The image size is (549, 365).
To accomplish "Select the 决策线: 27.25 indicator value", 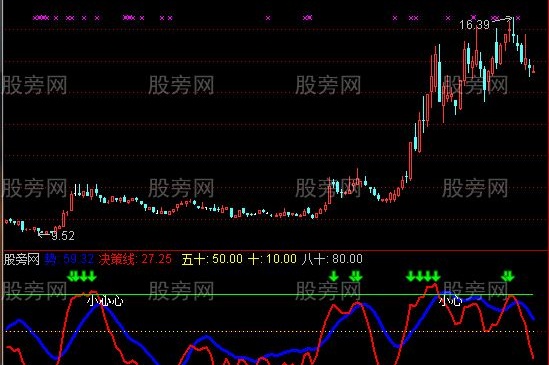I will click(135, 259).
